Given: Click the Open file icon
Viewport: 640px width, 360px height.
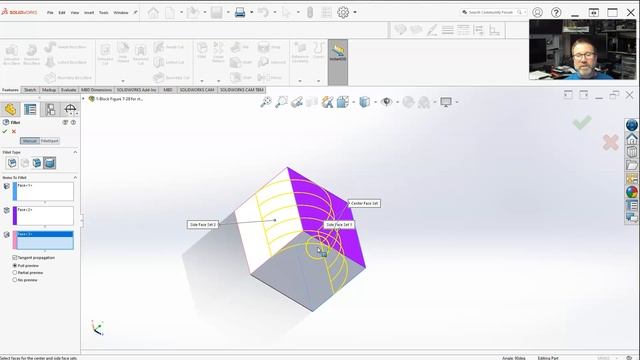Looking at the screenshot, I should pyautogui.click(x=193, y=13).
